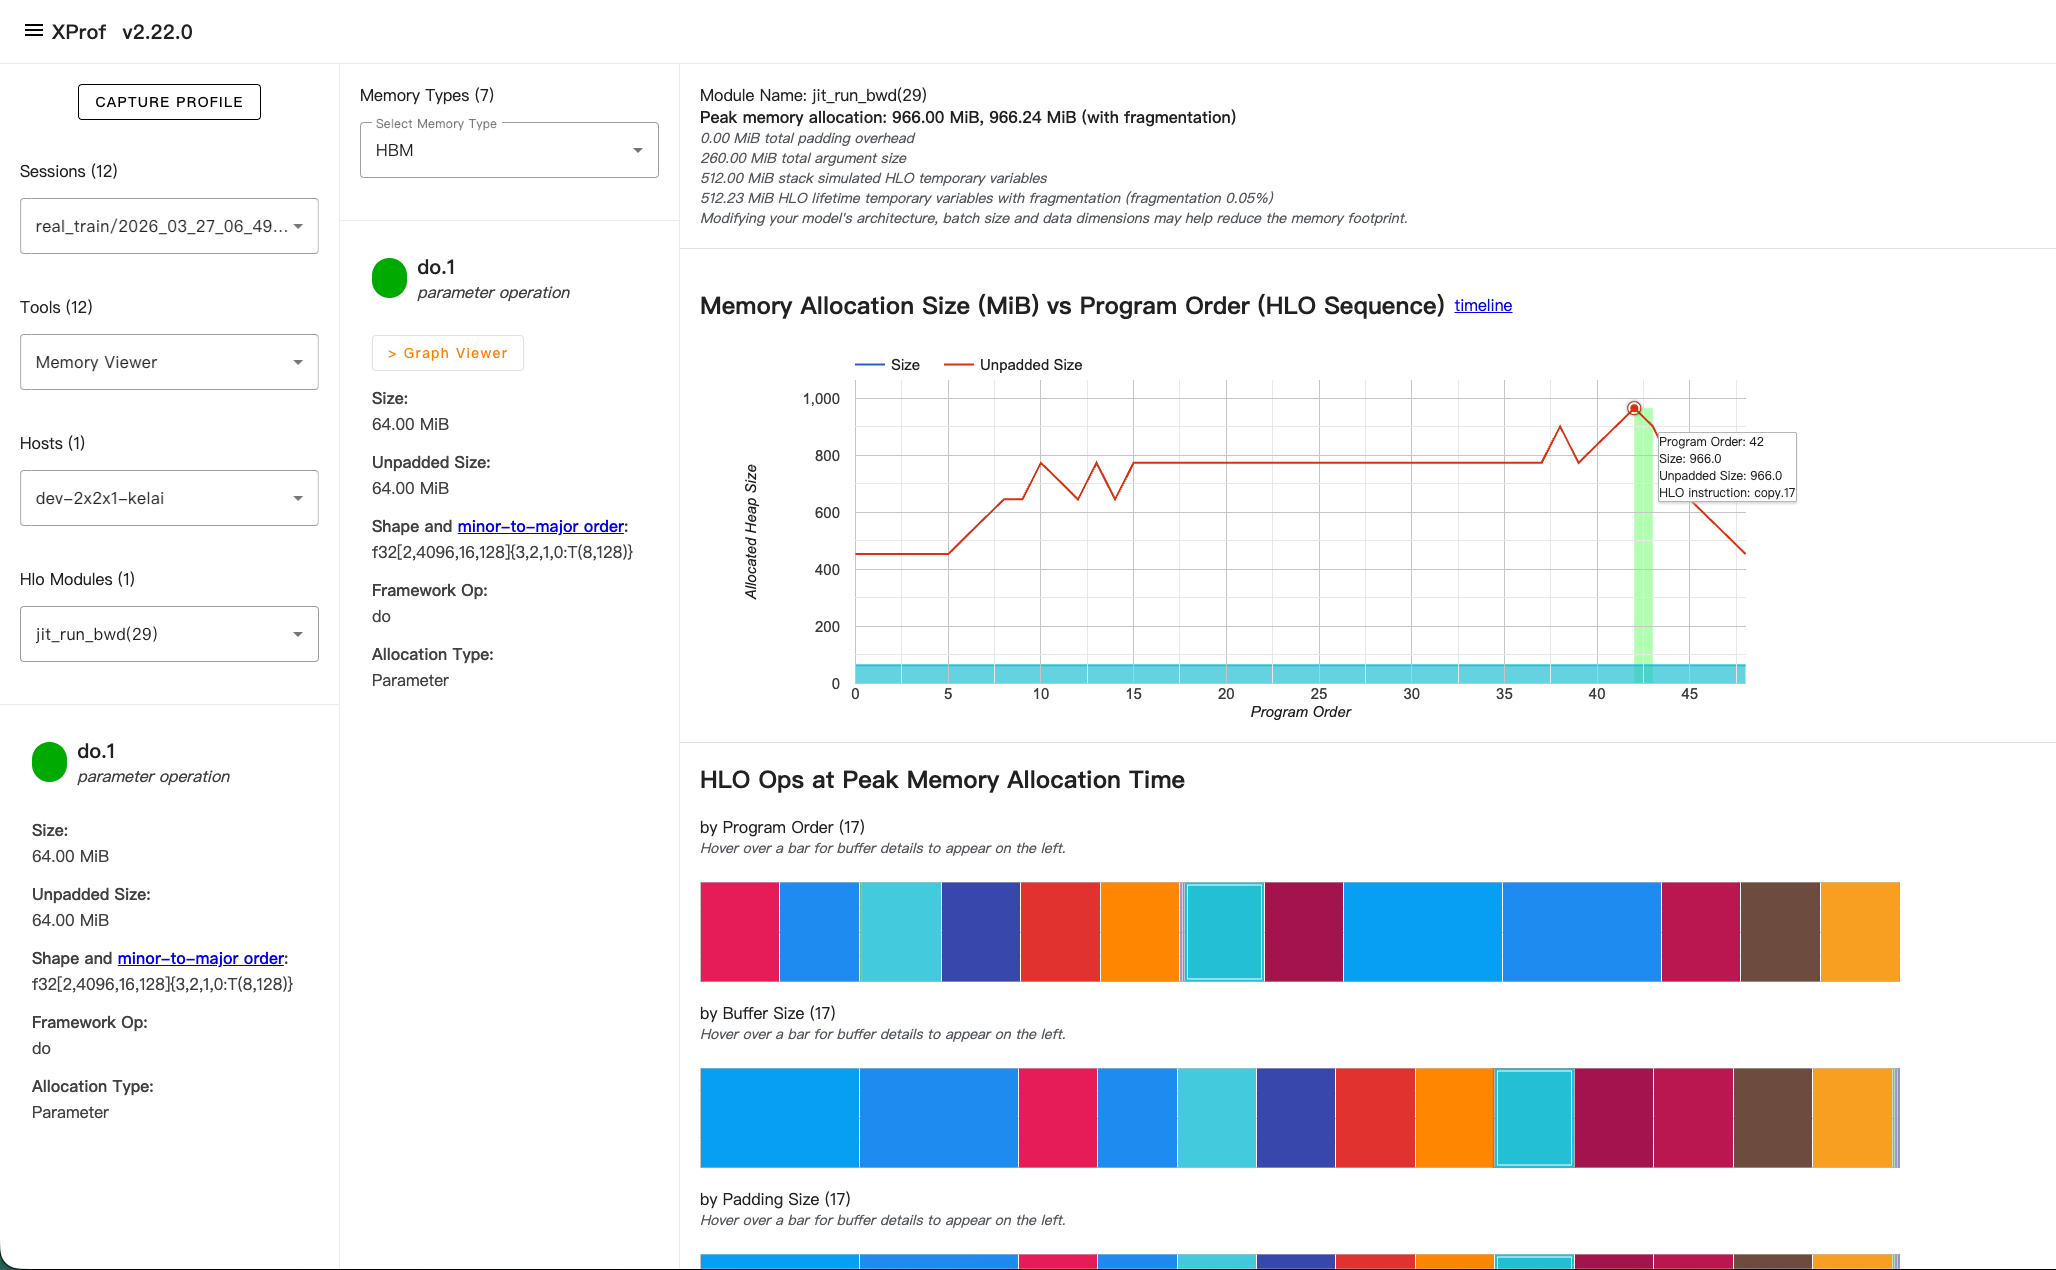
Task: Click the 'Sessions (12)' label
Action: [69, 171]
